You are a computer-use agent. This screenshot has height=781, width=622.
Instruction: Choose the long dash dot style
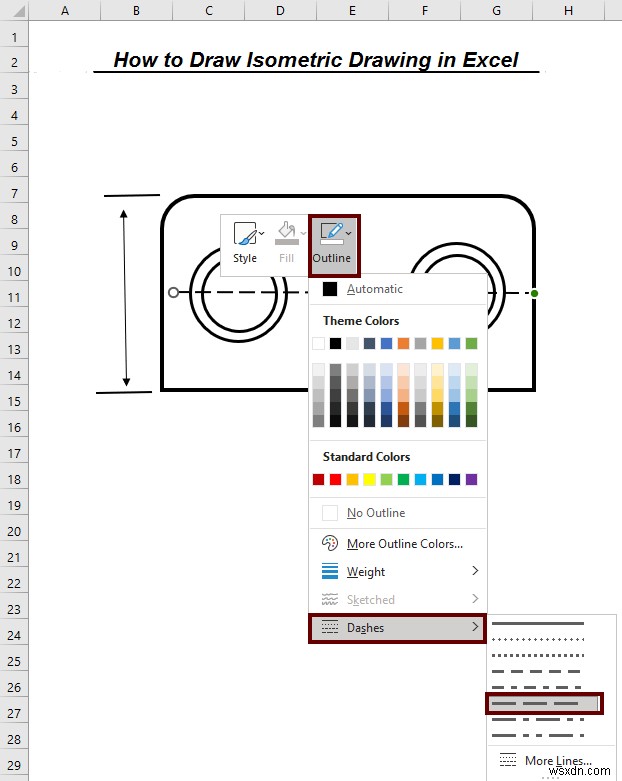pos(538,719)
